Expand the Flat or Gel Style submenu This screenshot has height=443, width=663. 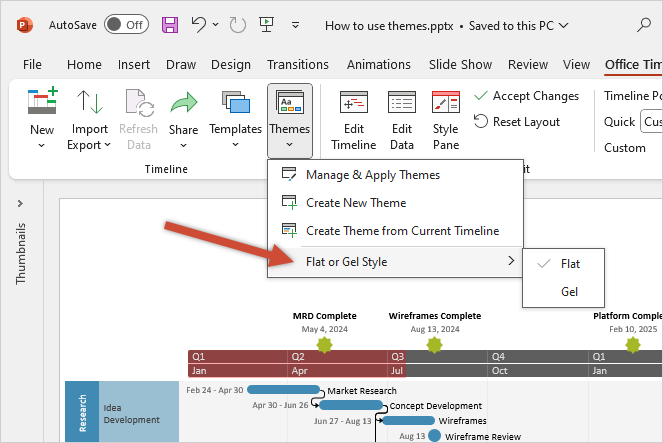pyautogui.click(x=395, y=262)
